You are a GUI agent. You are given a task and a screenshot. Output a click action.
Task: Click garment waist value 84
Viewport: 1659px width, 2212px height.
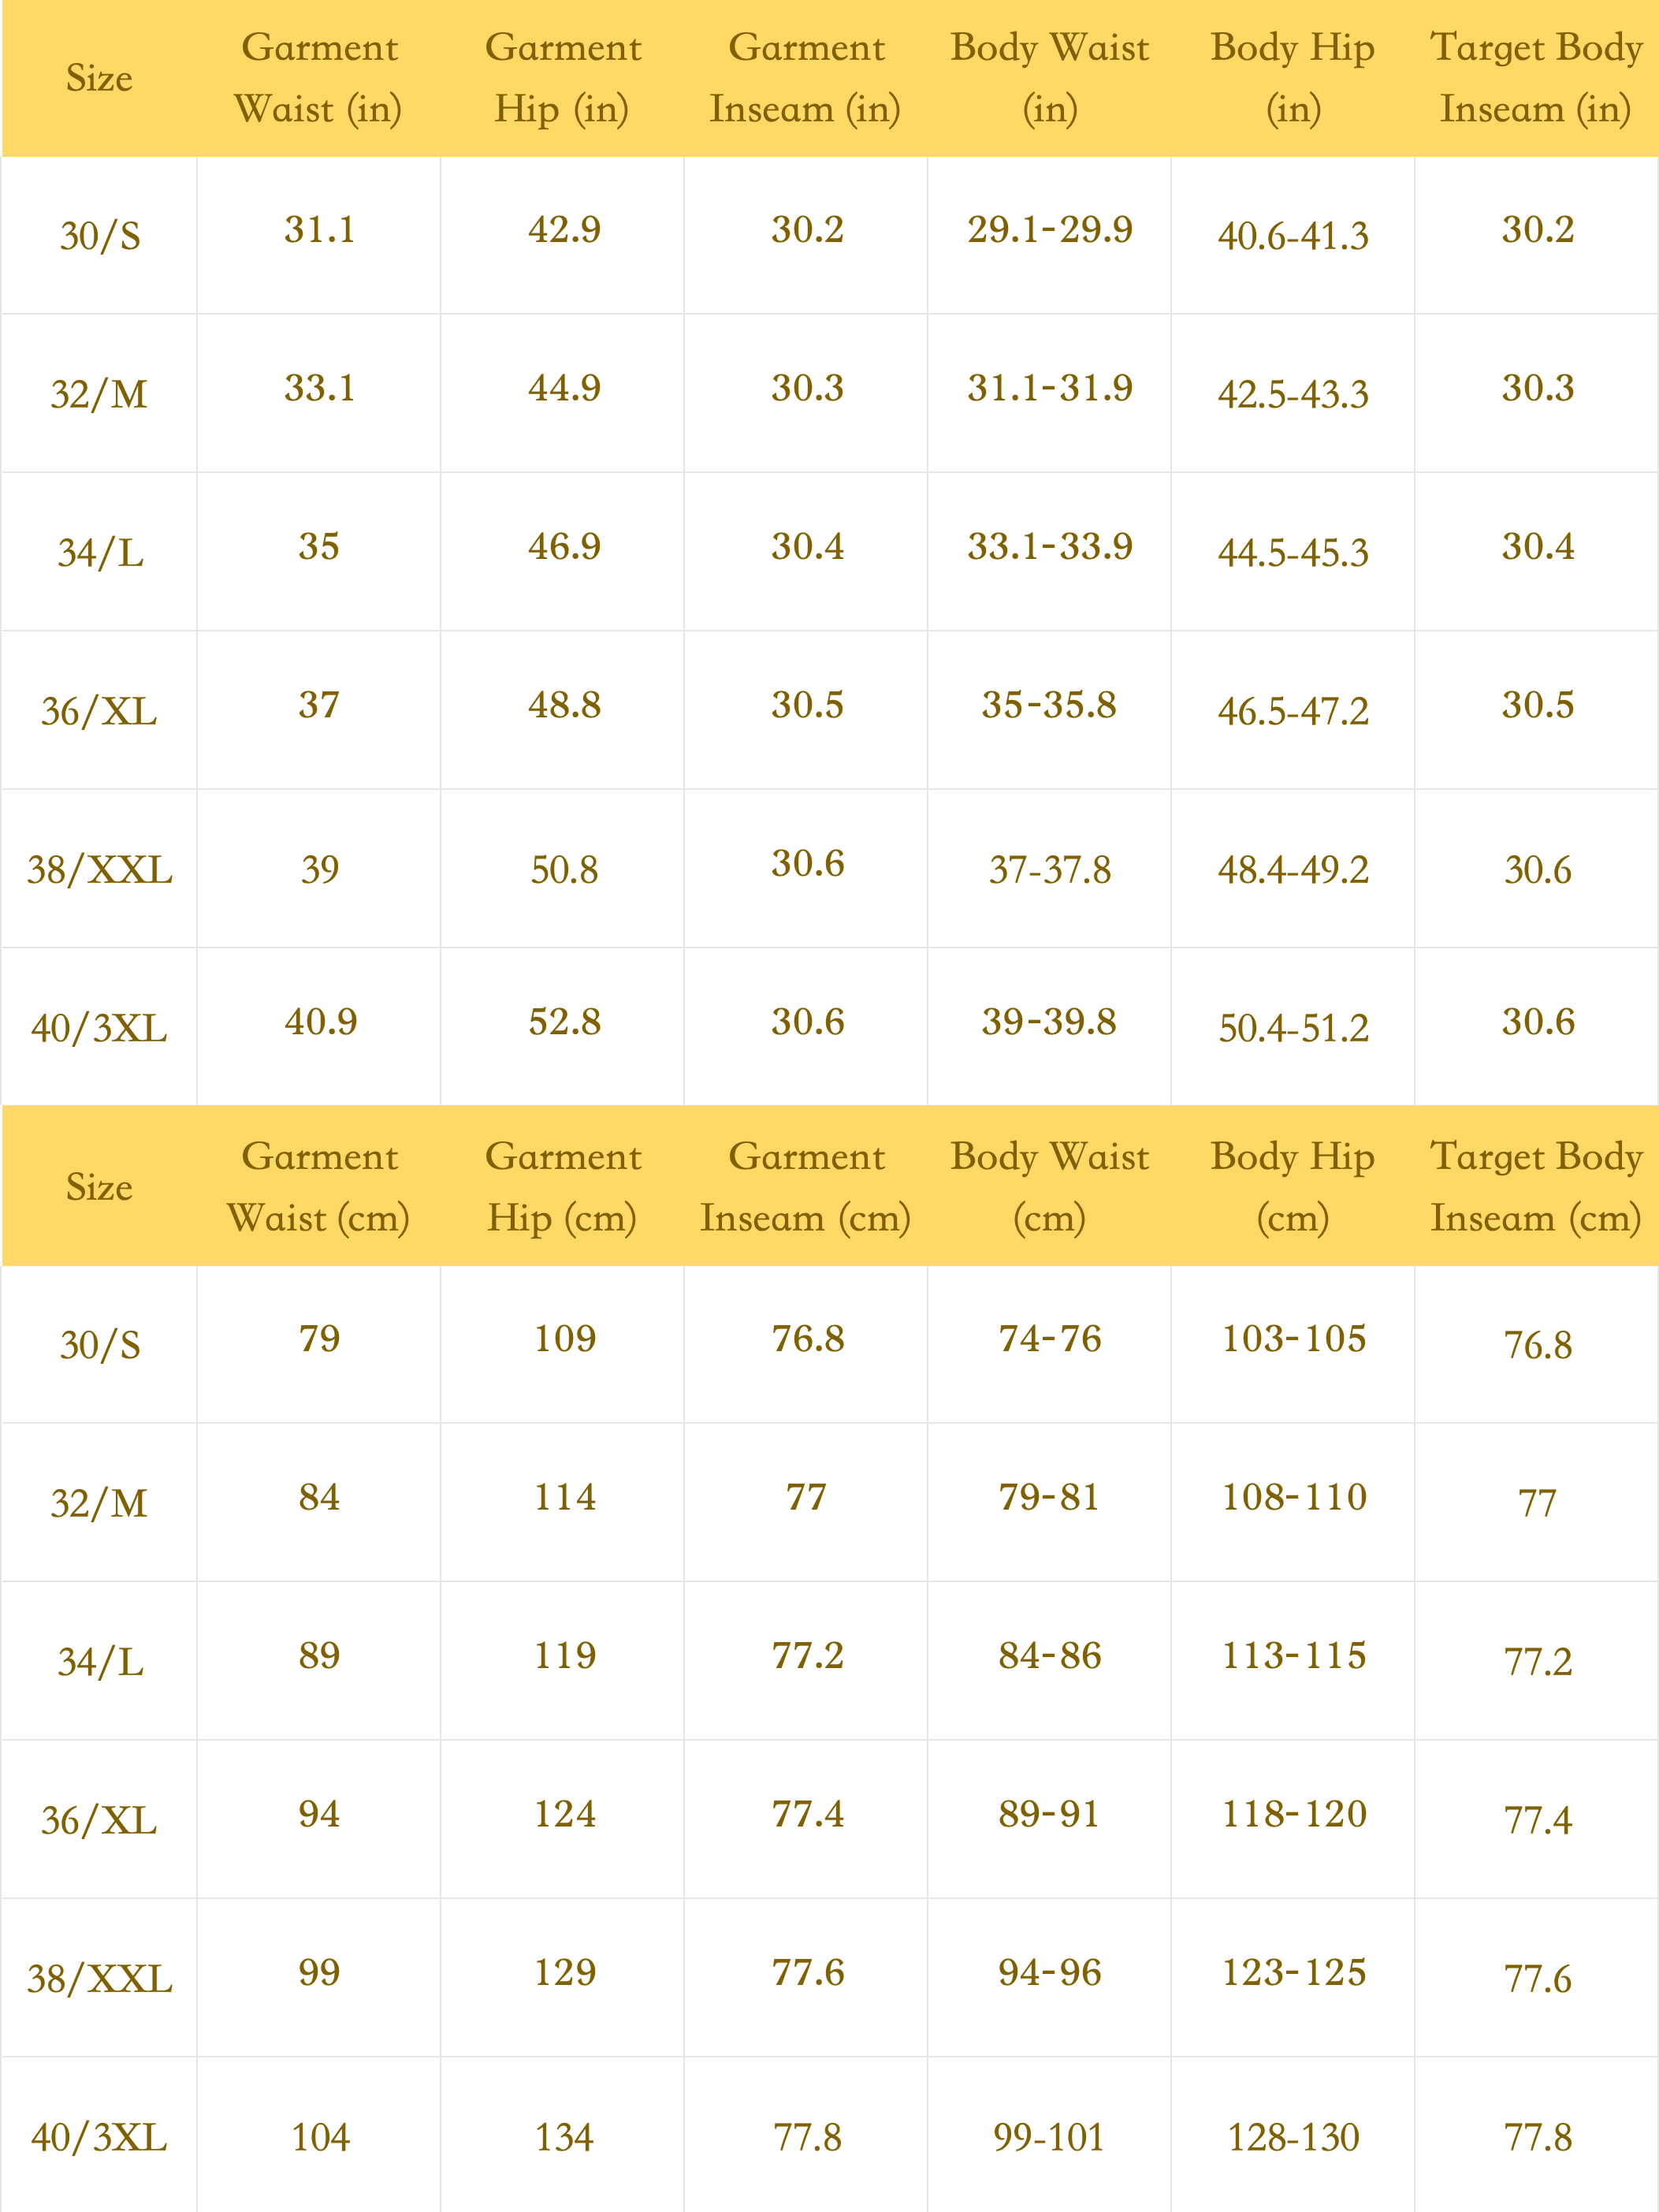[319, 1497]
